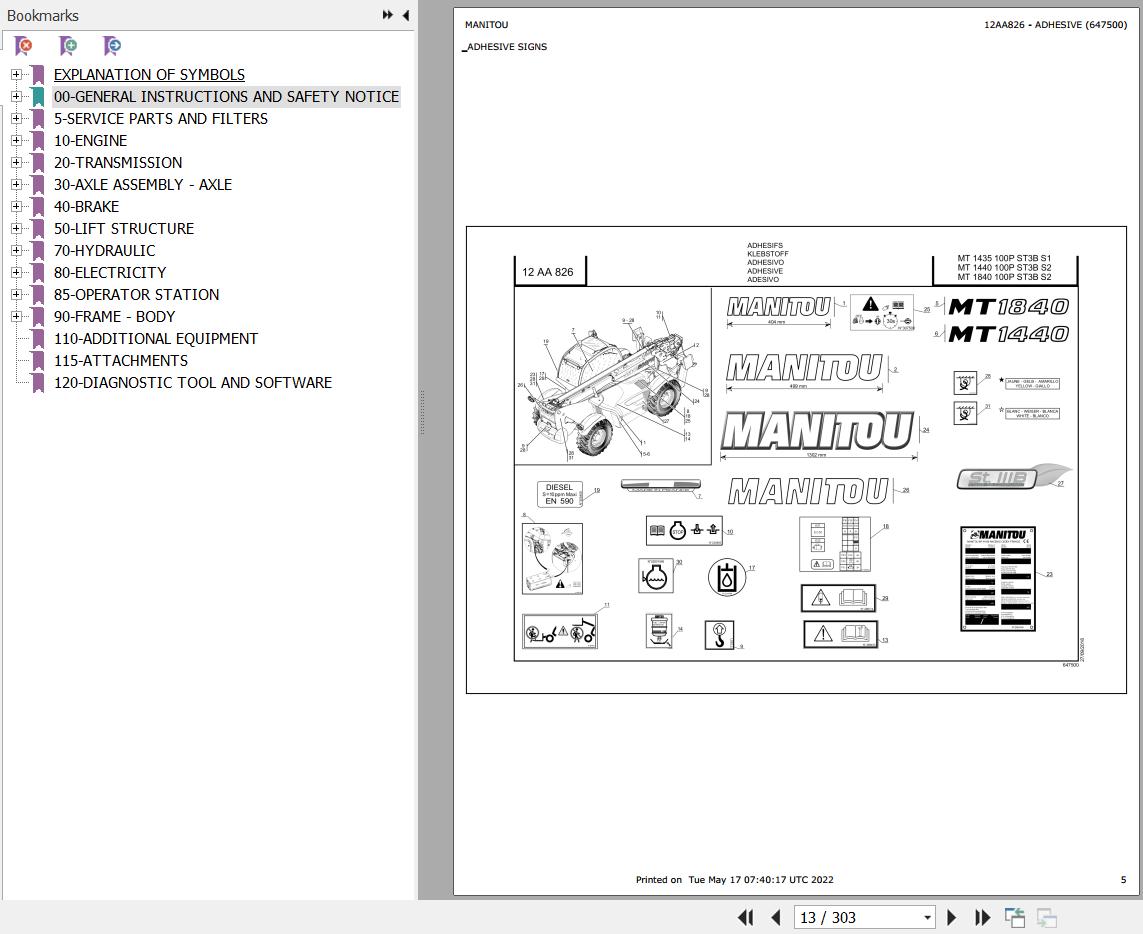The width and height of the screenshot is (1143, 934).
Task: Click the go-to-previous-view icon
Action: click(x=1014, y=917)
